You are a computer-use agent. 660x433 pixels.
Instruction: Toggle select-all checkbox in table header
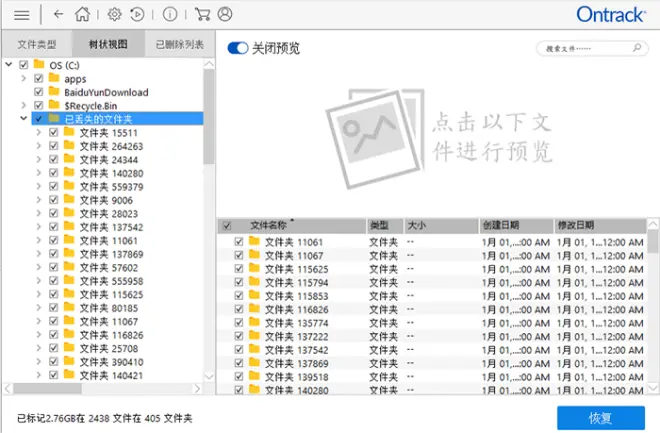[x=227, y=226]
